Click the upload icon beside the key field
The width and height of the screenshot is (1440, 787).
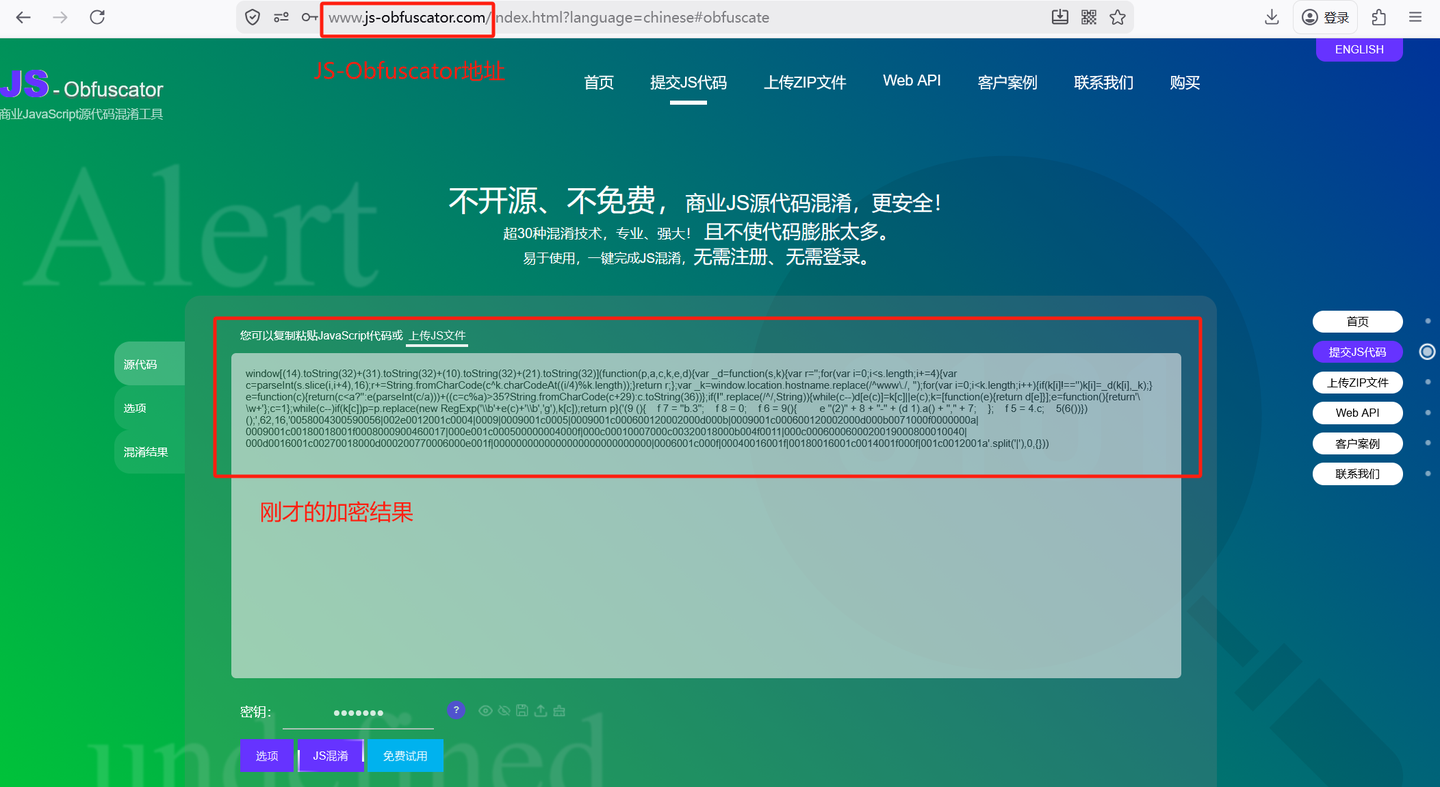541,711
